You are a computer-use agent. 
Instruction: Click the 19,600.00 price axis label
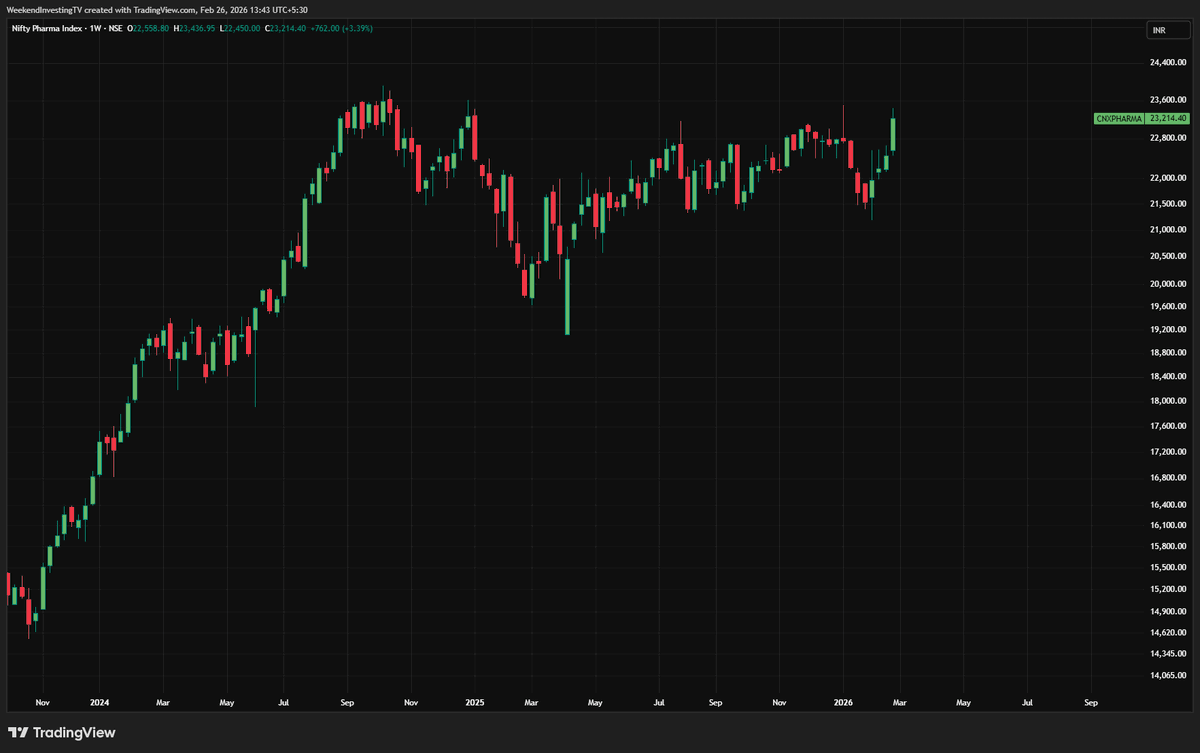coord(1168,307)
